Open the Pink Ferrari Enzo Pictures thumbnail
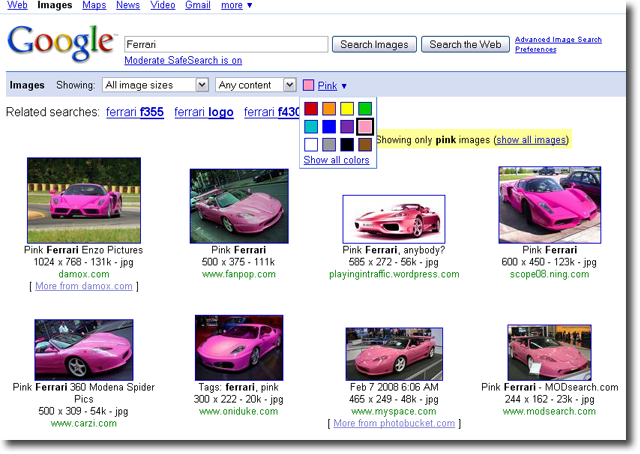The image size is (640, 454). [84, 200]
